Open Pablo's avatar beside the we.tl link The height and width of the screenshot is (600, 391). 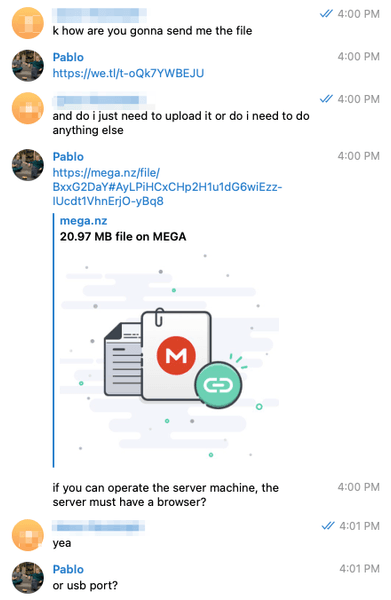point(28,65)
